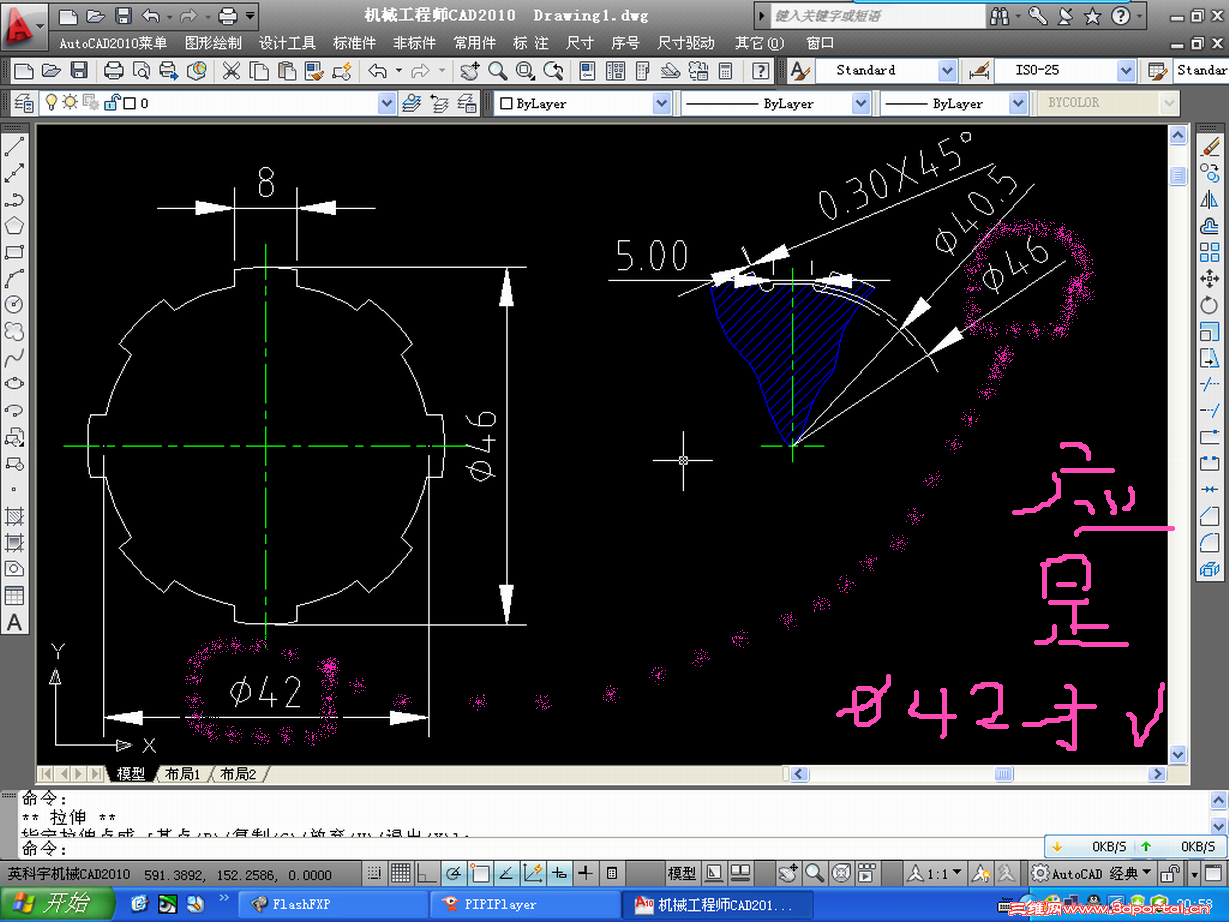Select the Move modify tool
The image size is (1229, 922).
coord(1210,278)
